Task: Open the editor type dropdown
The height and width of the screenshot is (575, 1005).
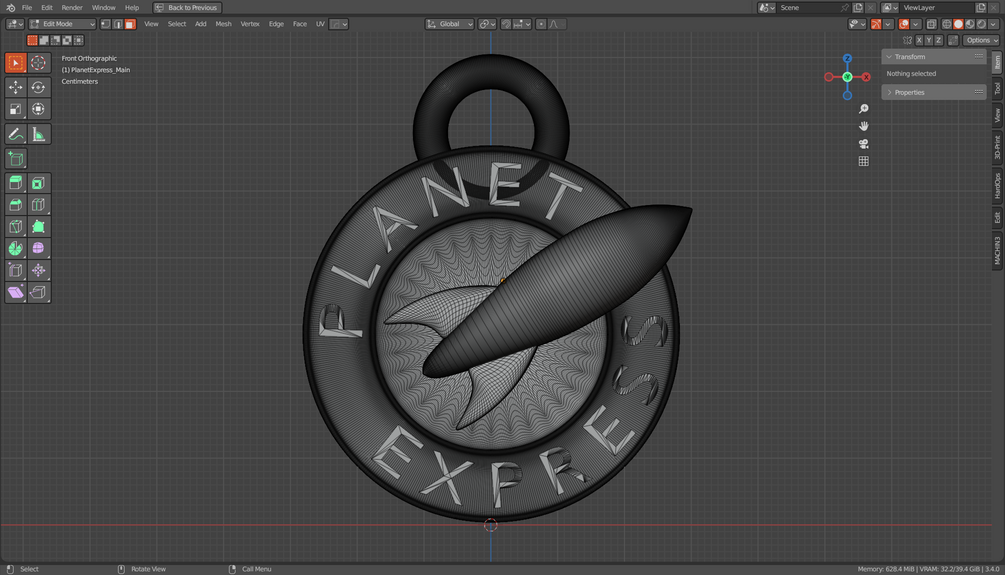Action: click(x=15, y=24)
